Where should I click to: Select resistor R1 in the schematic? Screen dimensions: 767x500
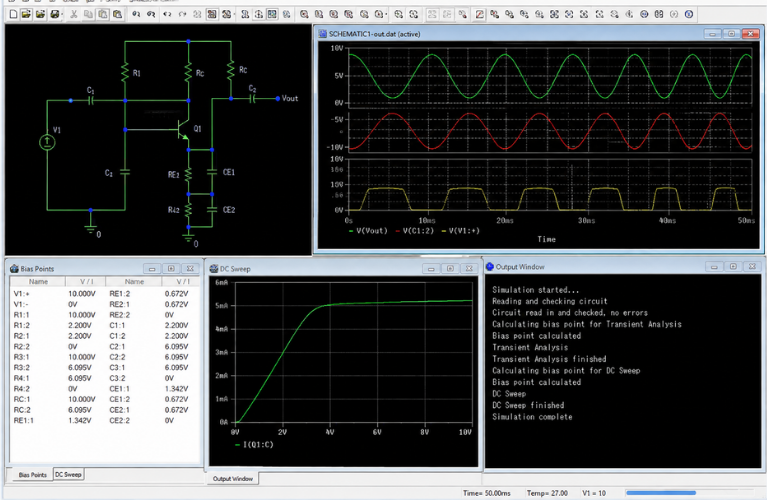[x=125, y=72]
